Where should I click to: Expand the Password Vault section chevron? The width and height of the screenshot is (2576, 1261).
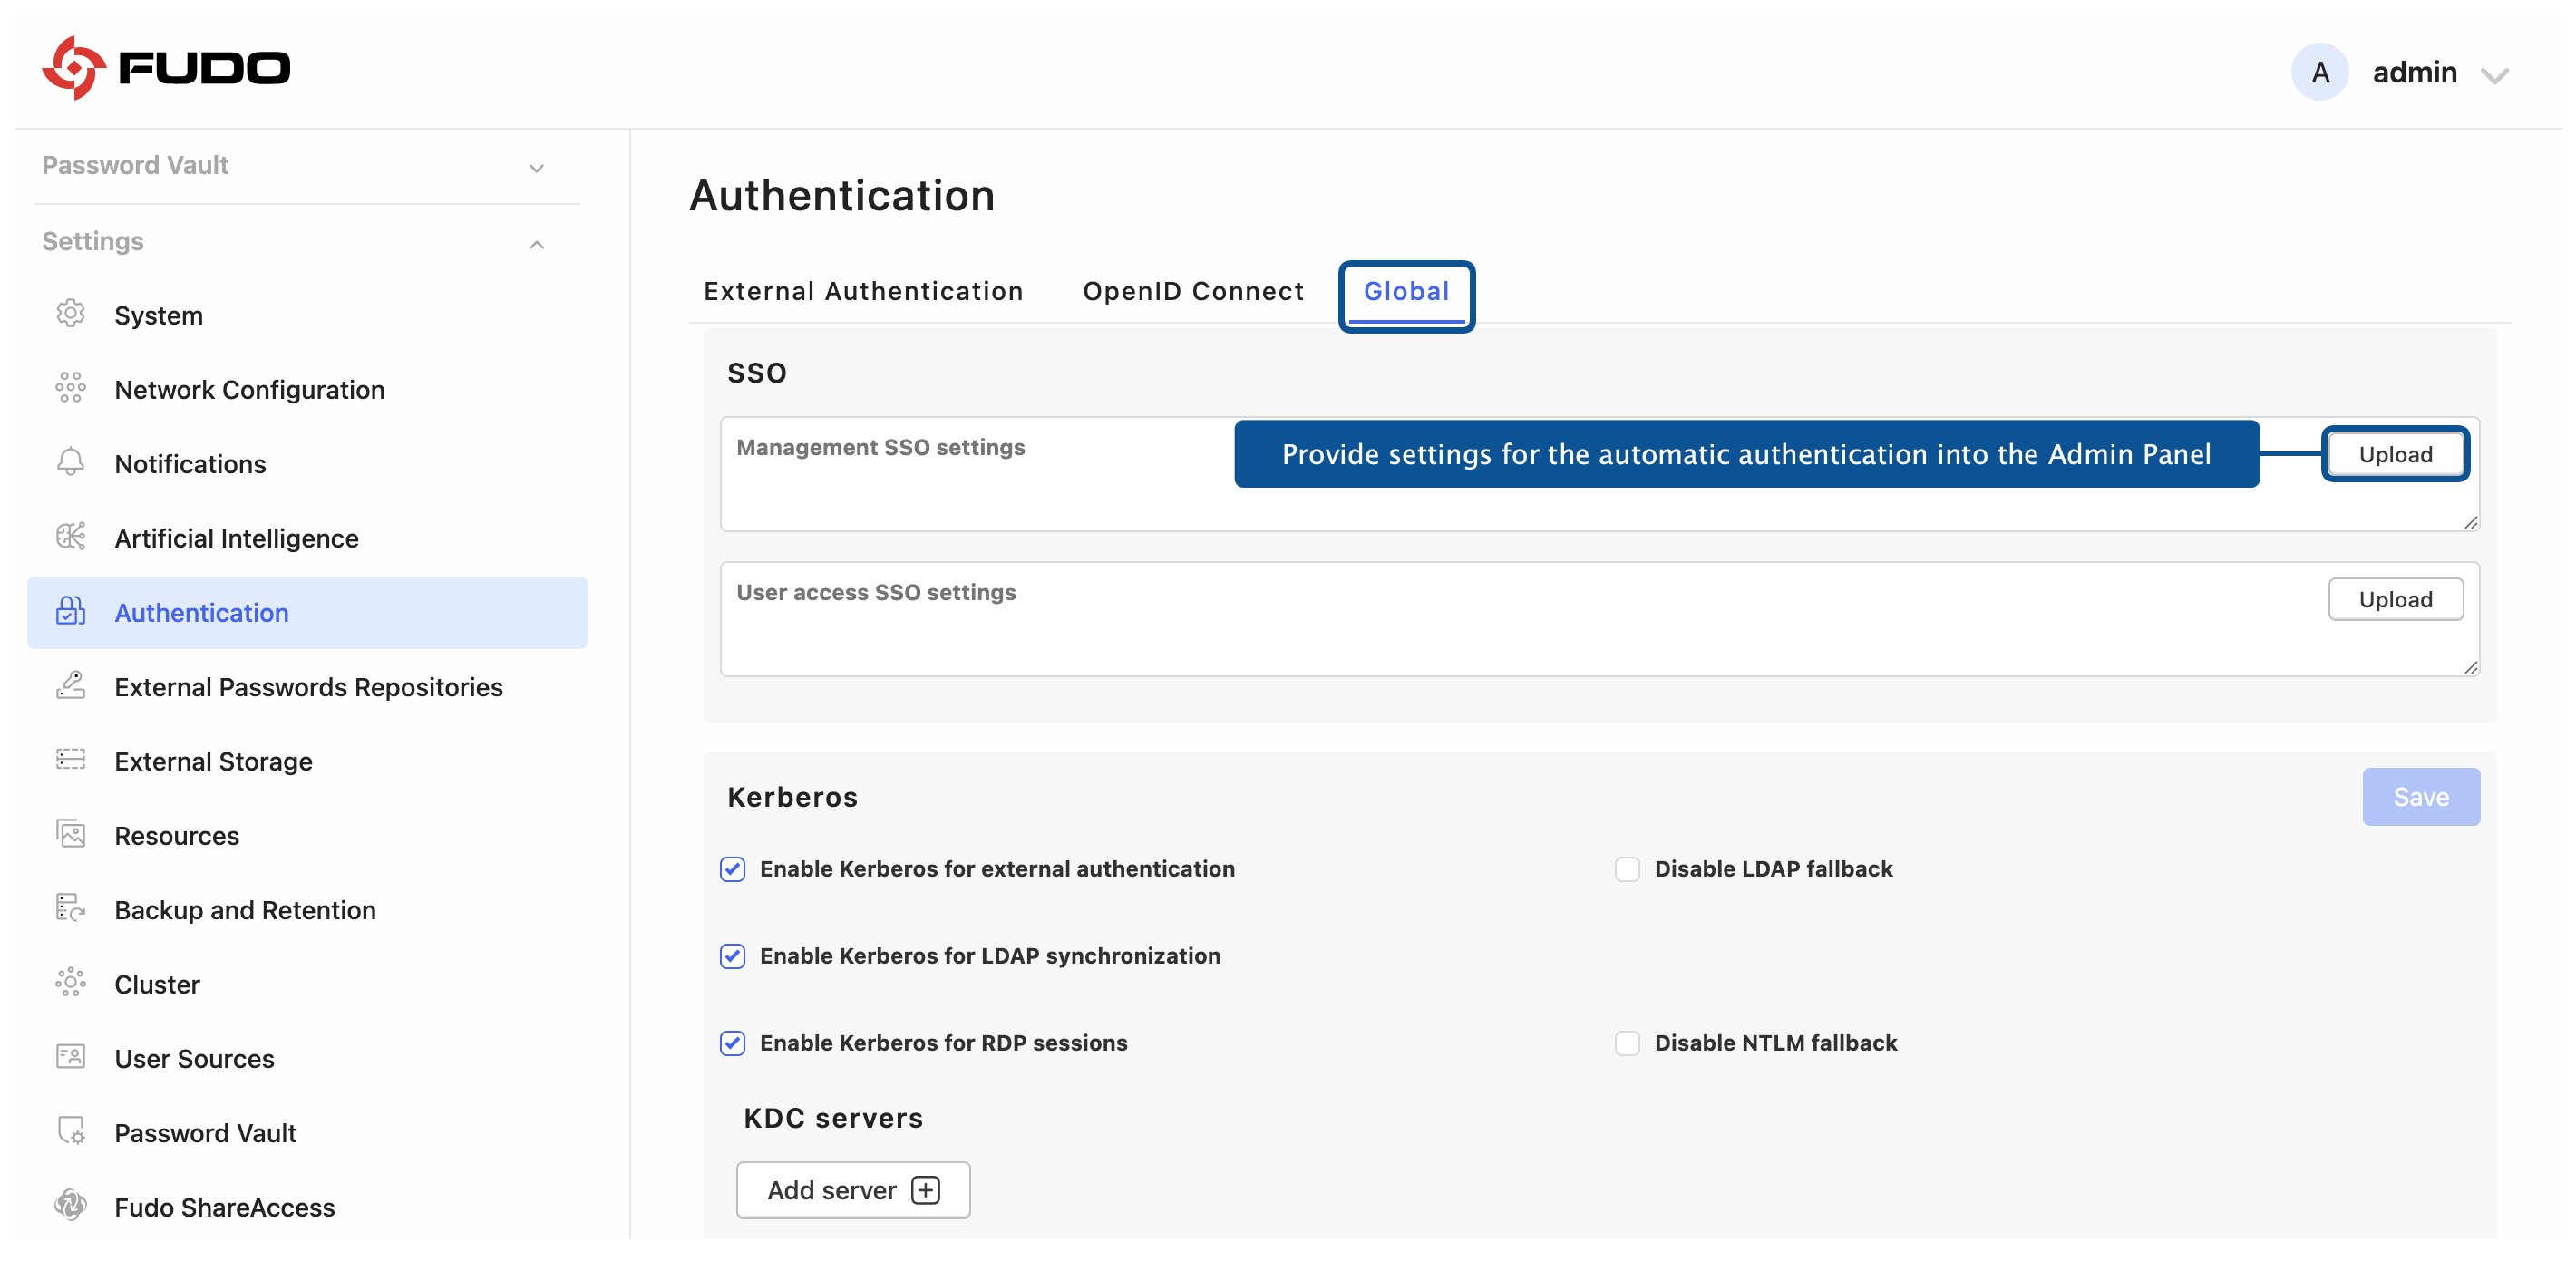[x=537, y=168]
